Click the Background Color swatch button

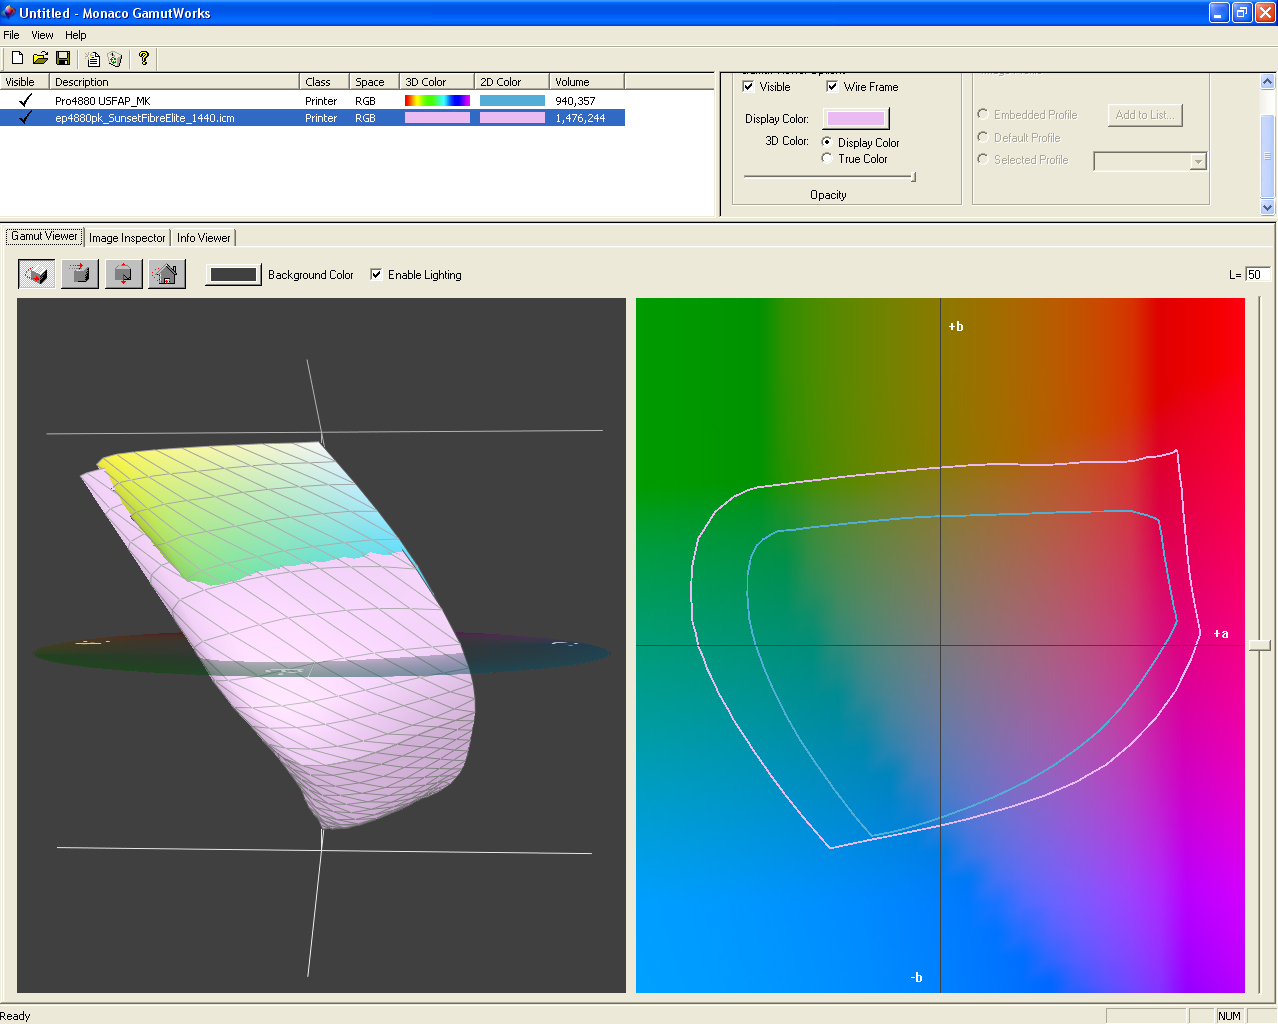[x=233, y=275]
